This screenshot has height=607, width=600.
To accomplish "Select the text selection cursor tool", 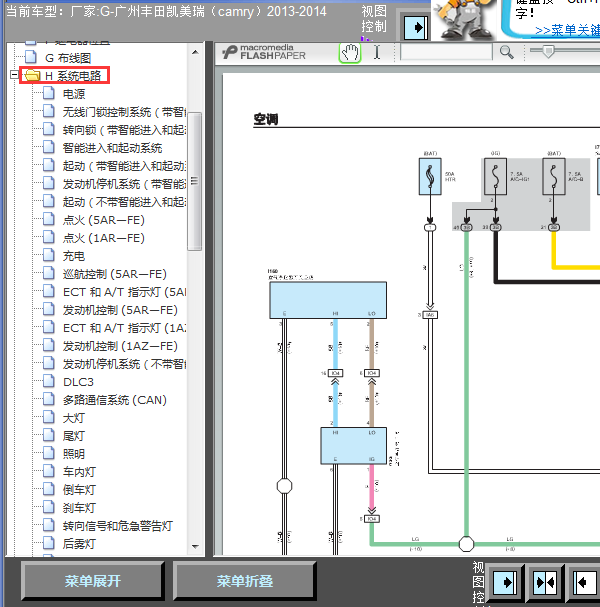I will pyautogui.click(x=377, y=52).
